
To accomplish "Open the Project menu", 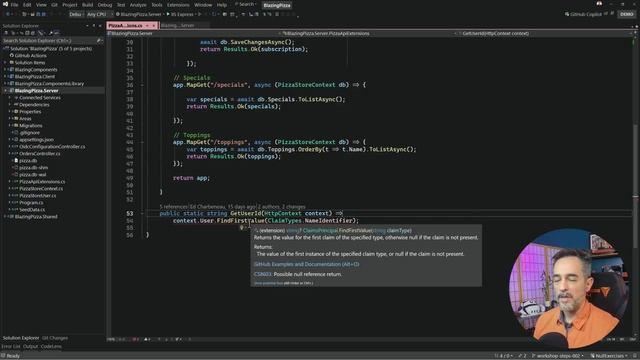I will pyautogui.click(x=70, y=5).
